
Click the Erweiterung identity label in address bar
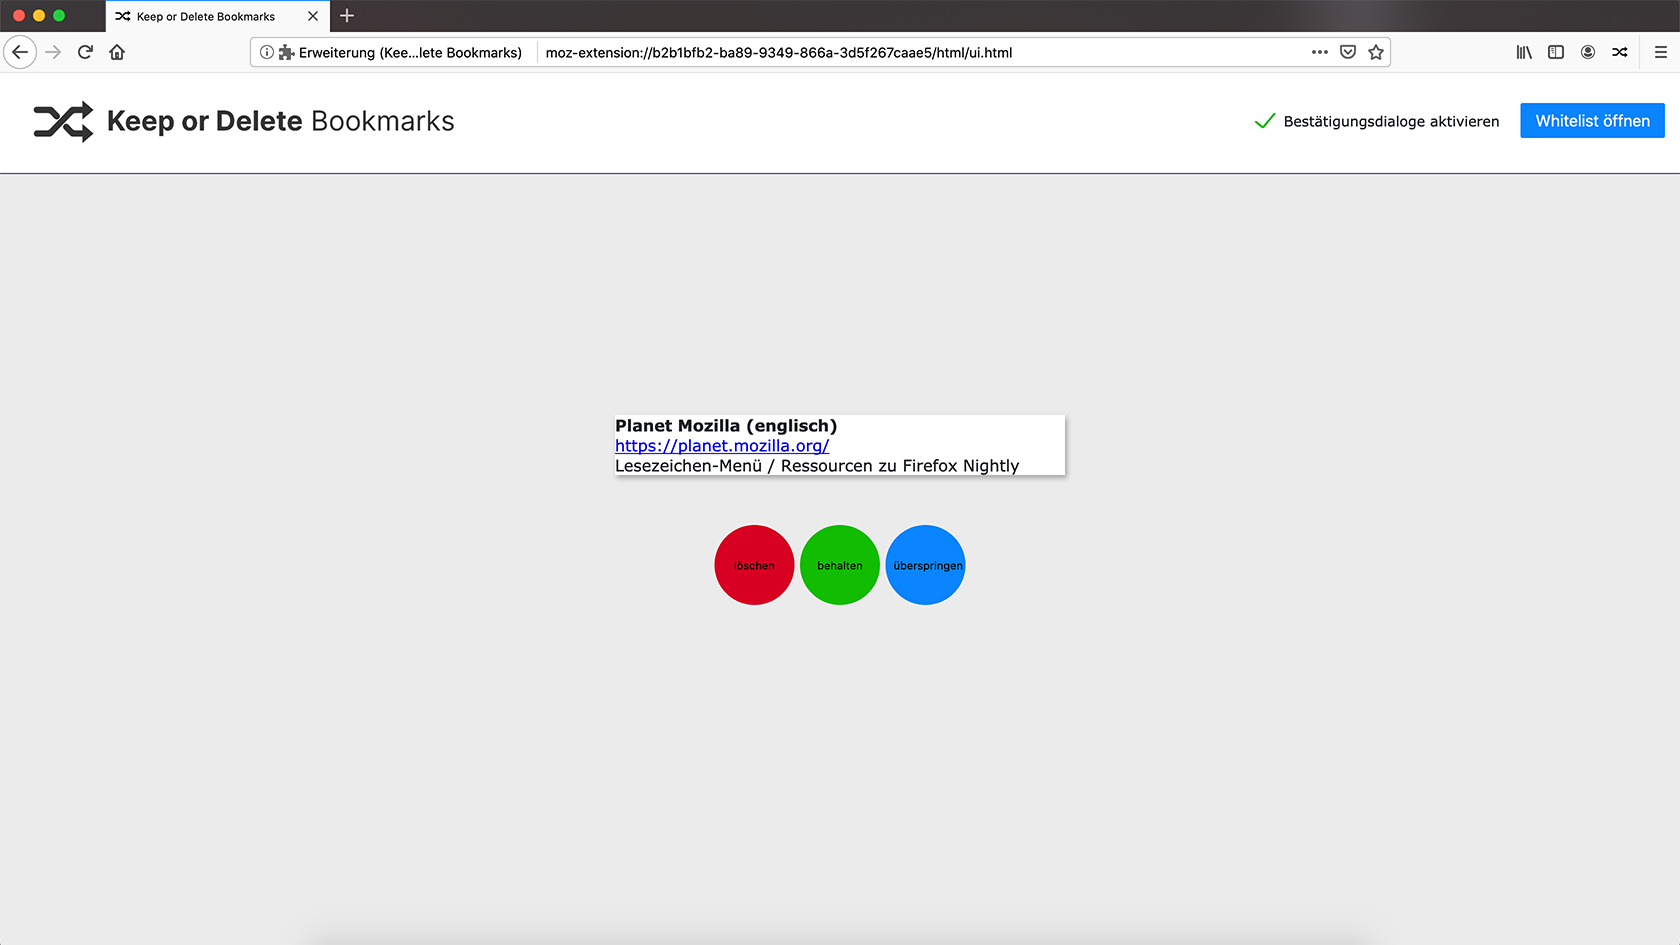click(410, 52)
